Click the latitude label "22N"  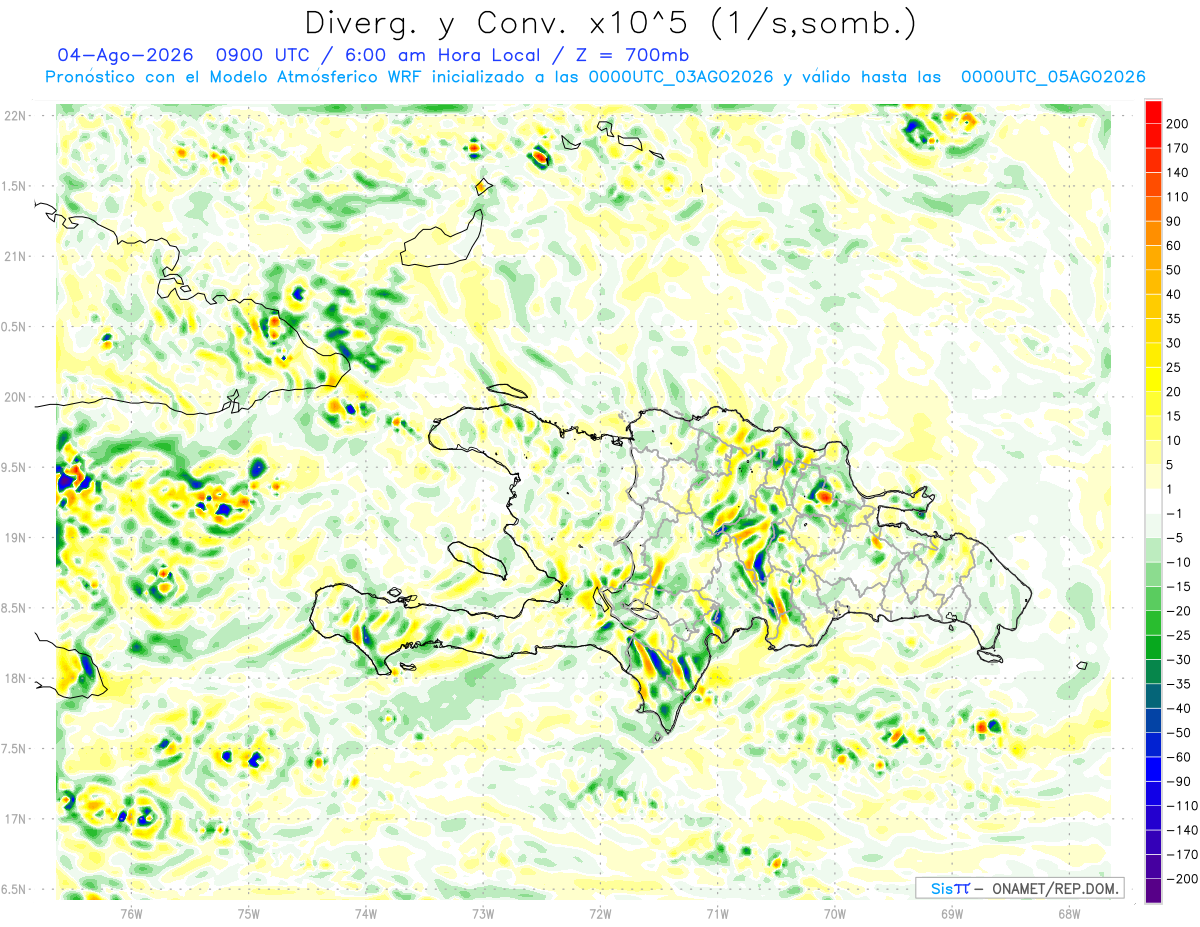coord(15,116)
